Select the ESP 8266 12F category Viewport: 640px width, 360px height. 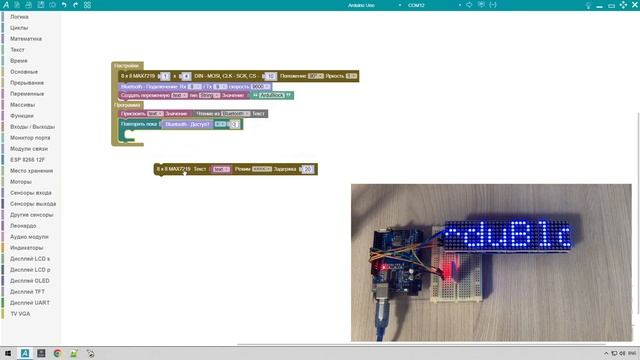pos(27,160)
